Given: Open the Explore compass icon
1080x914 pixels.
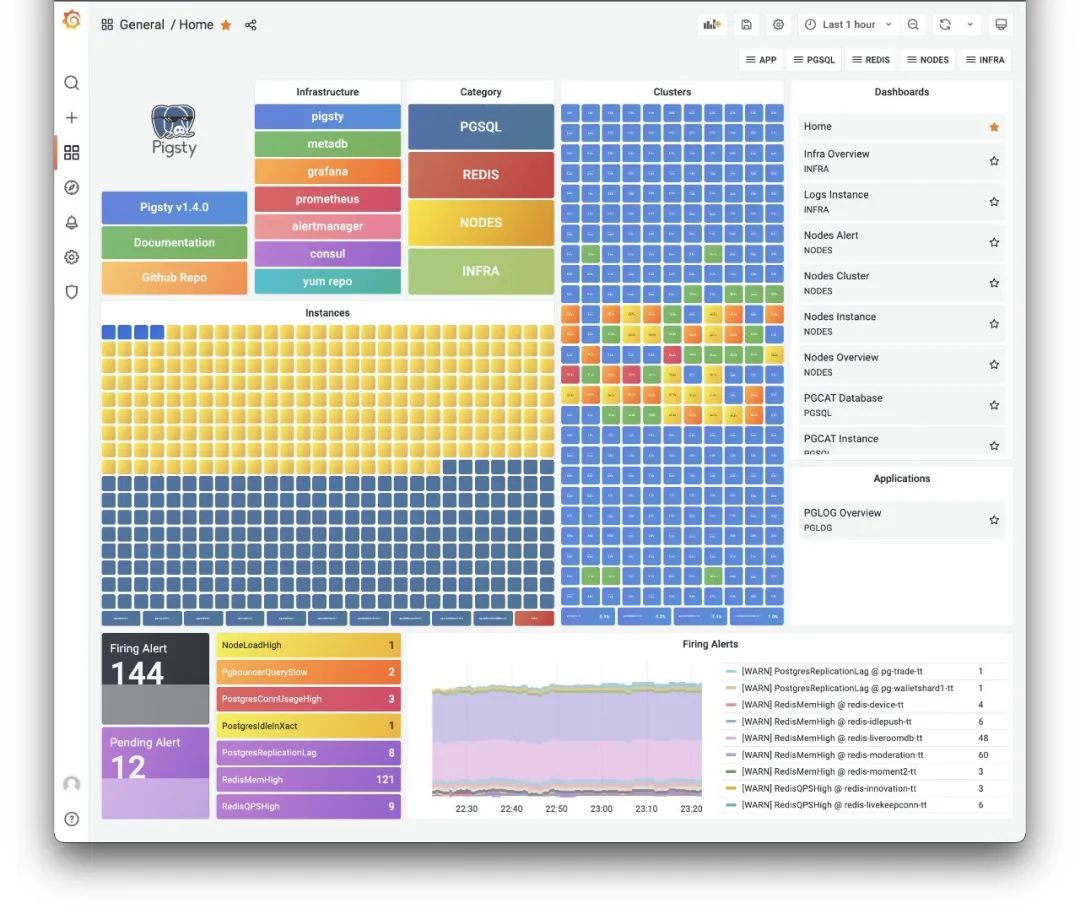Looking at the screenshot, I should click(71, 187).
